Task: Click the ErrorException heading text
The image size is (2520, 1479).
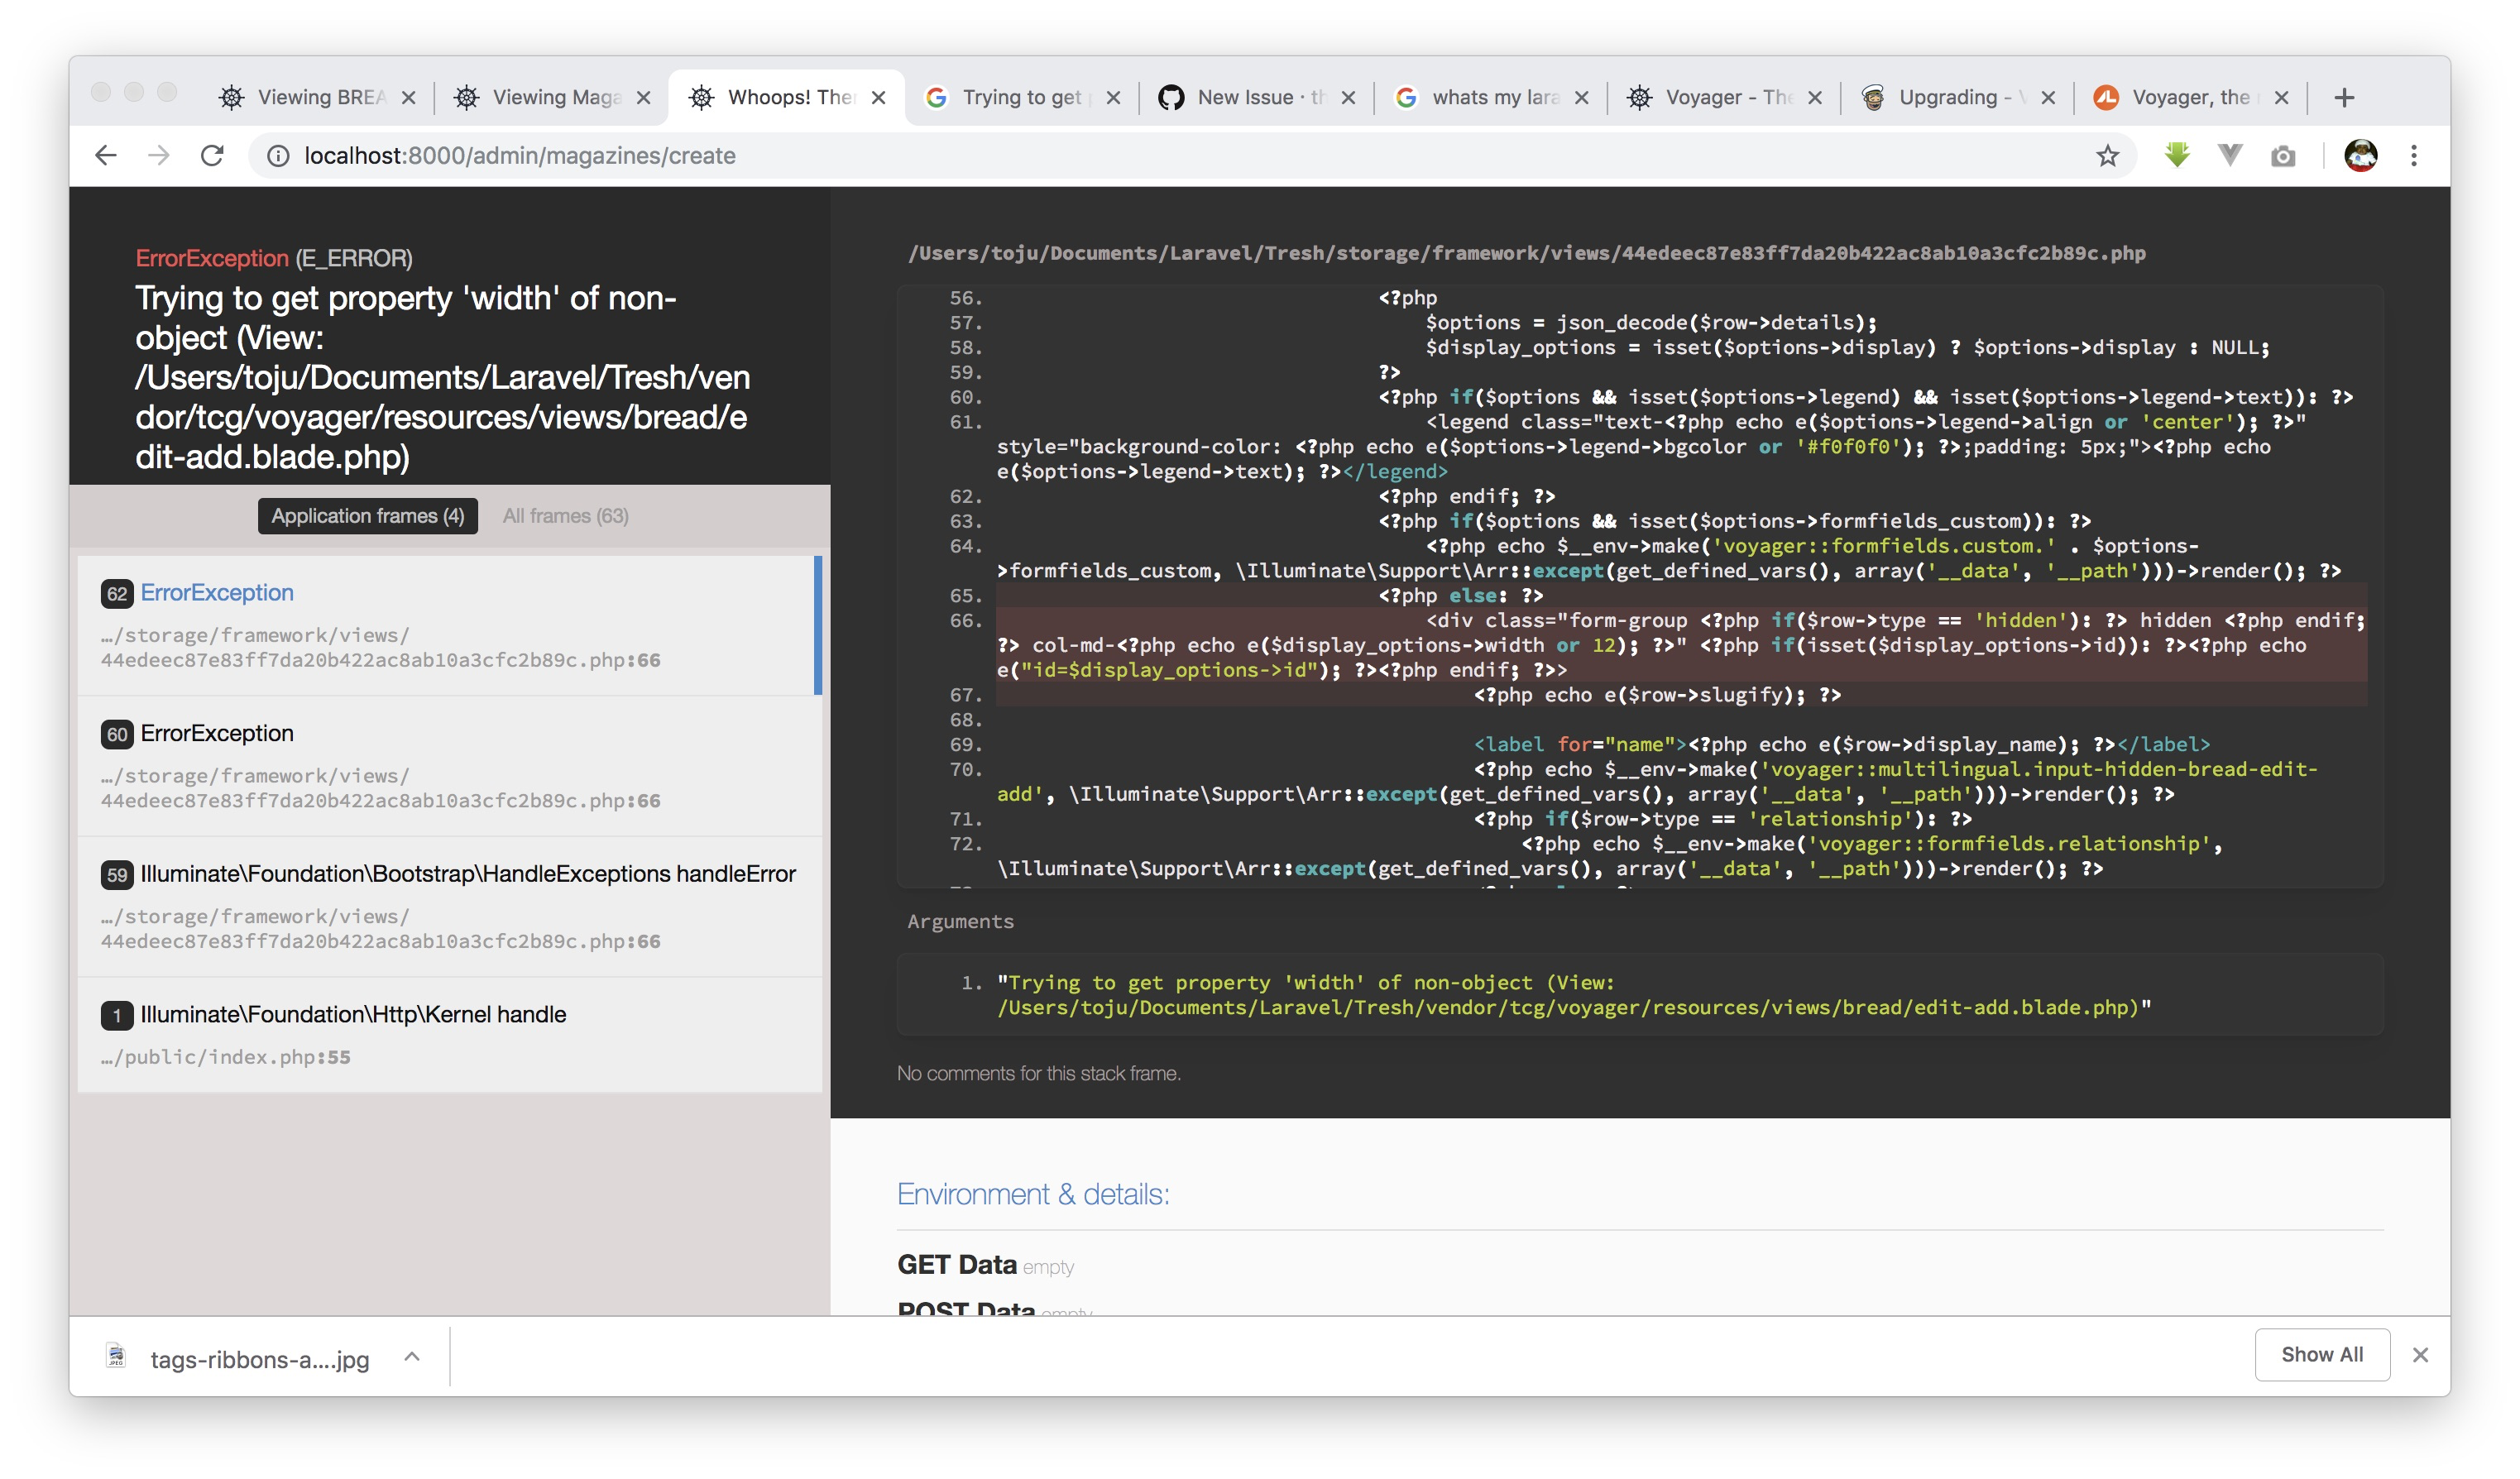Action: tap(212, 258)
